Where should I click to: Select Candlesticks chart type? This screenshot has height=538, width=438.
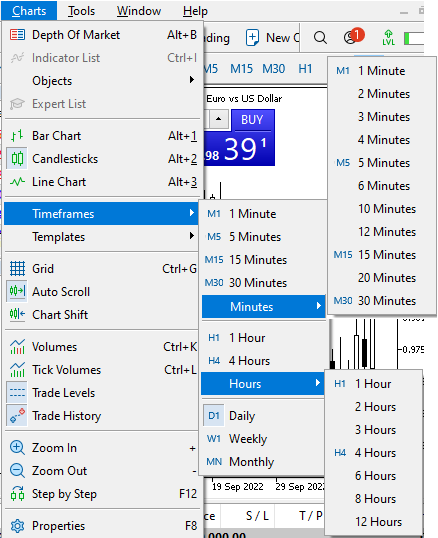(101, 159)
